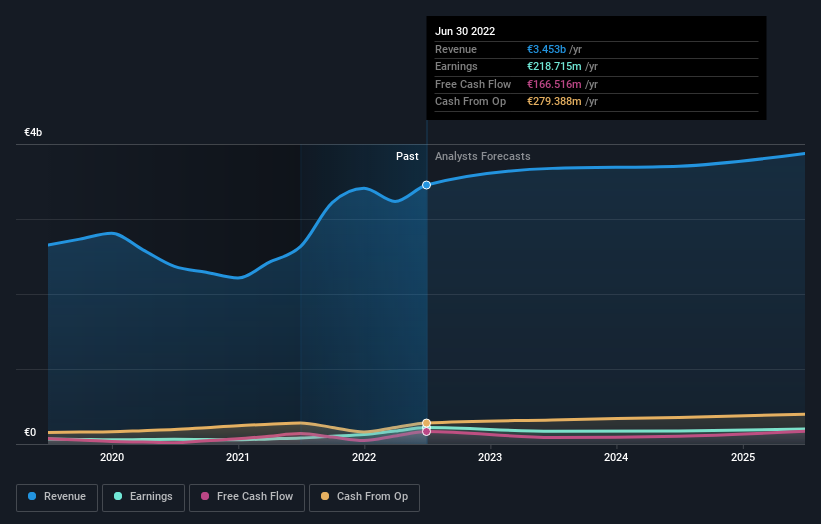Toggle the Earnings legend button

coord(143,497)
